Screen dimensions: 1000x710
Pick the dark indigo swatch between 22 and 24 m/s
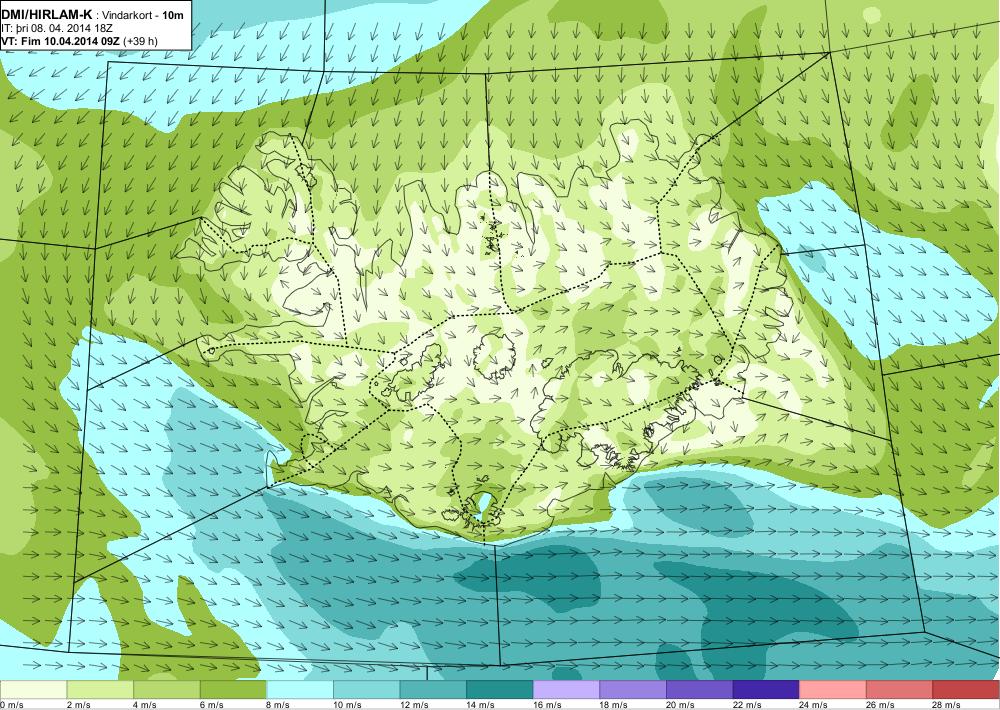pyautogui.click(x=767, y=690)
